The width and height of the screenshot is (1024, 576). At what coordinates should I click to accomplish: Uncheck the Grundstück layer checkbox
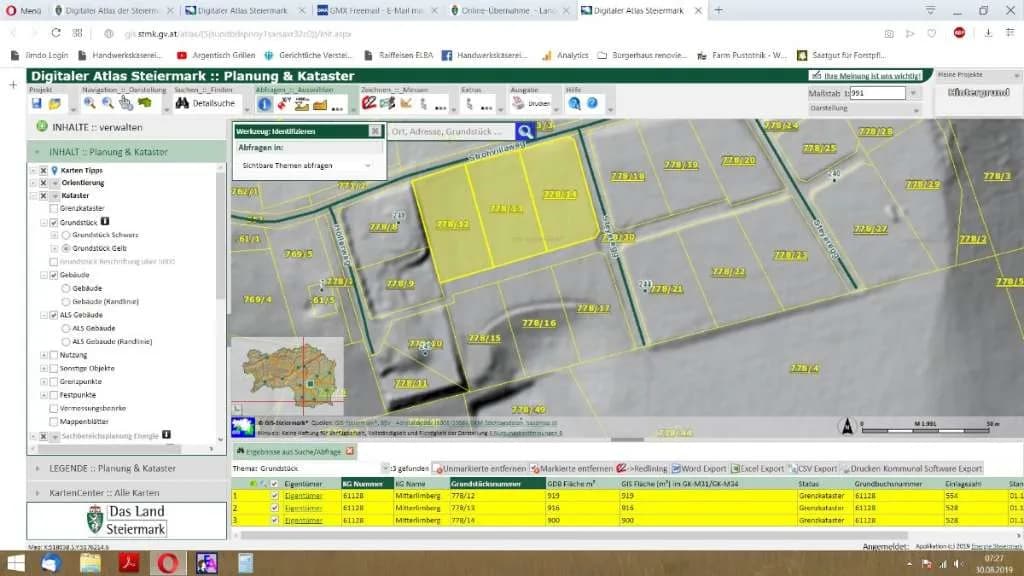54,222
